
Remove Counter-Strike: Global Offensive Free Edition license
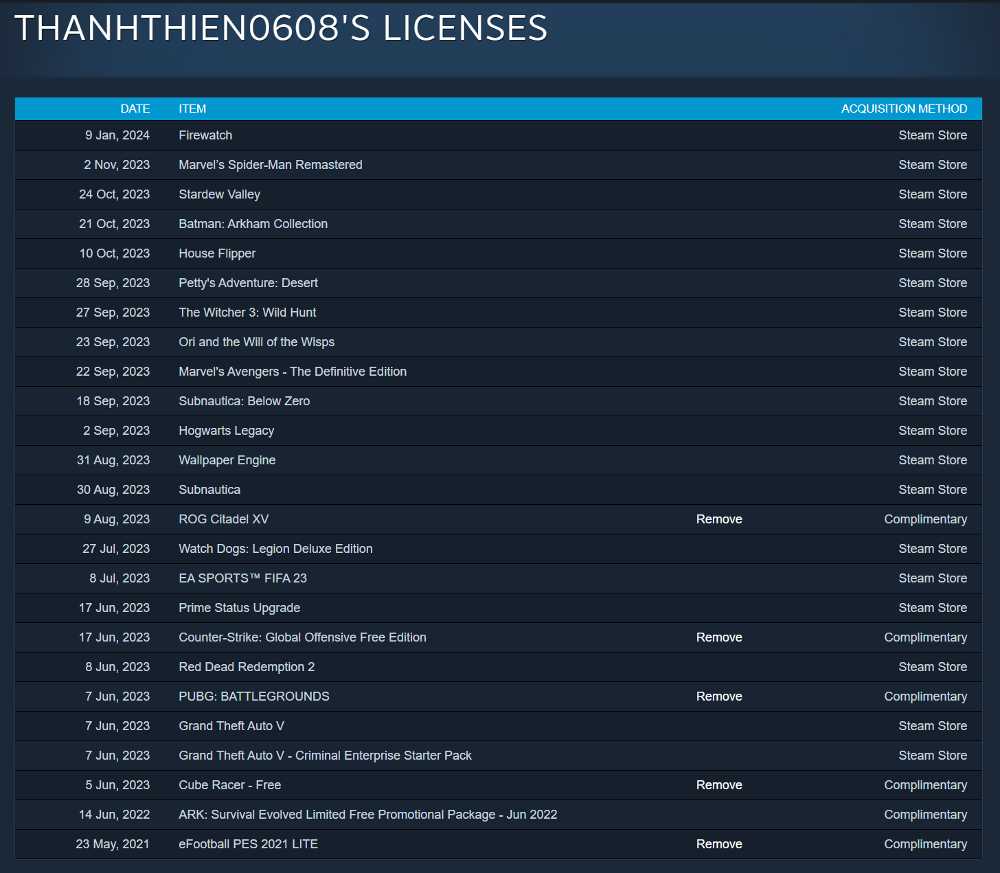pos(719,637)
